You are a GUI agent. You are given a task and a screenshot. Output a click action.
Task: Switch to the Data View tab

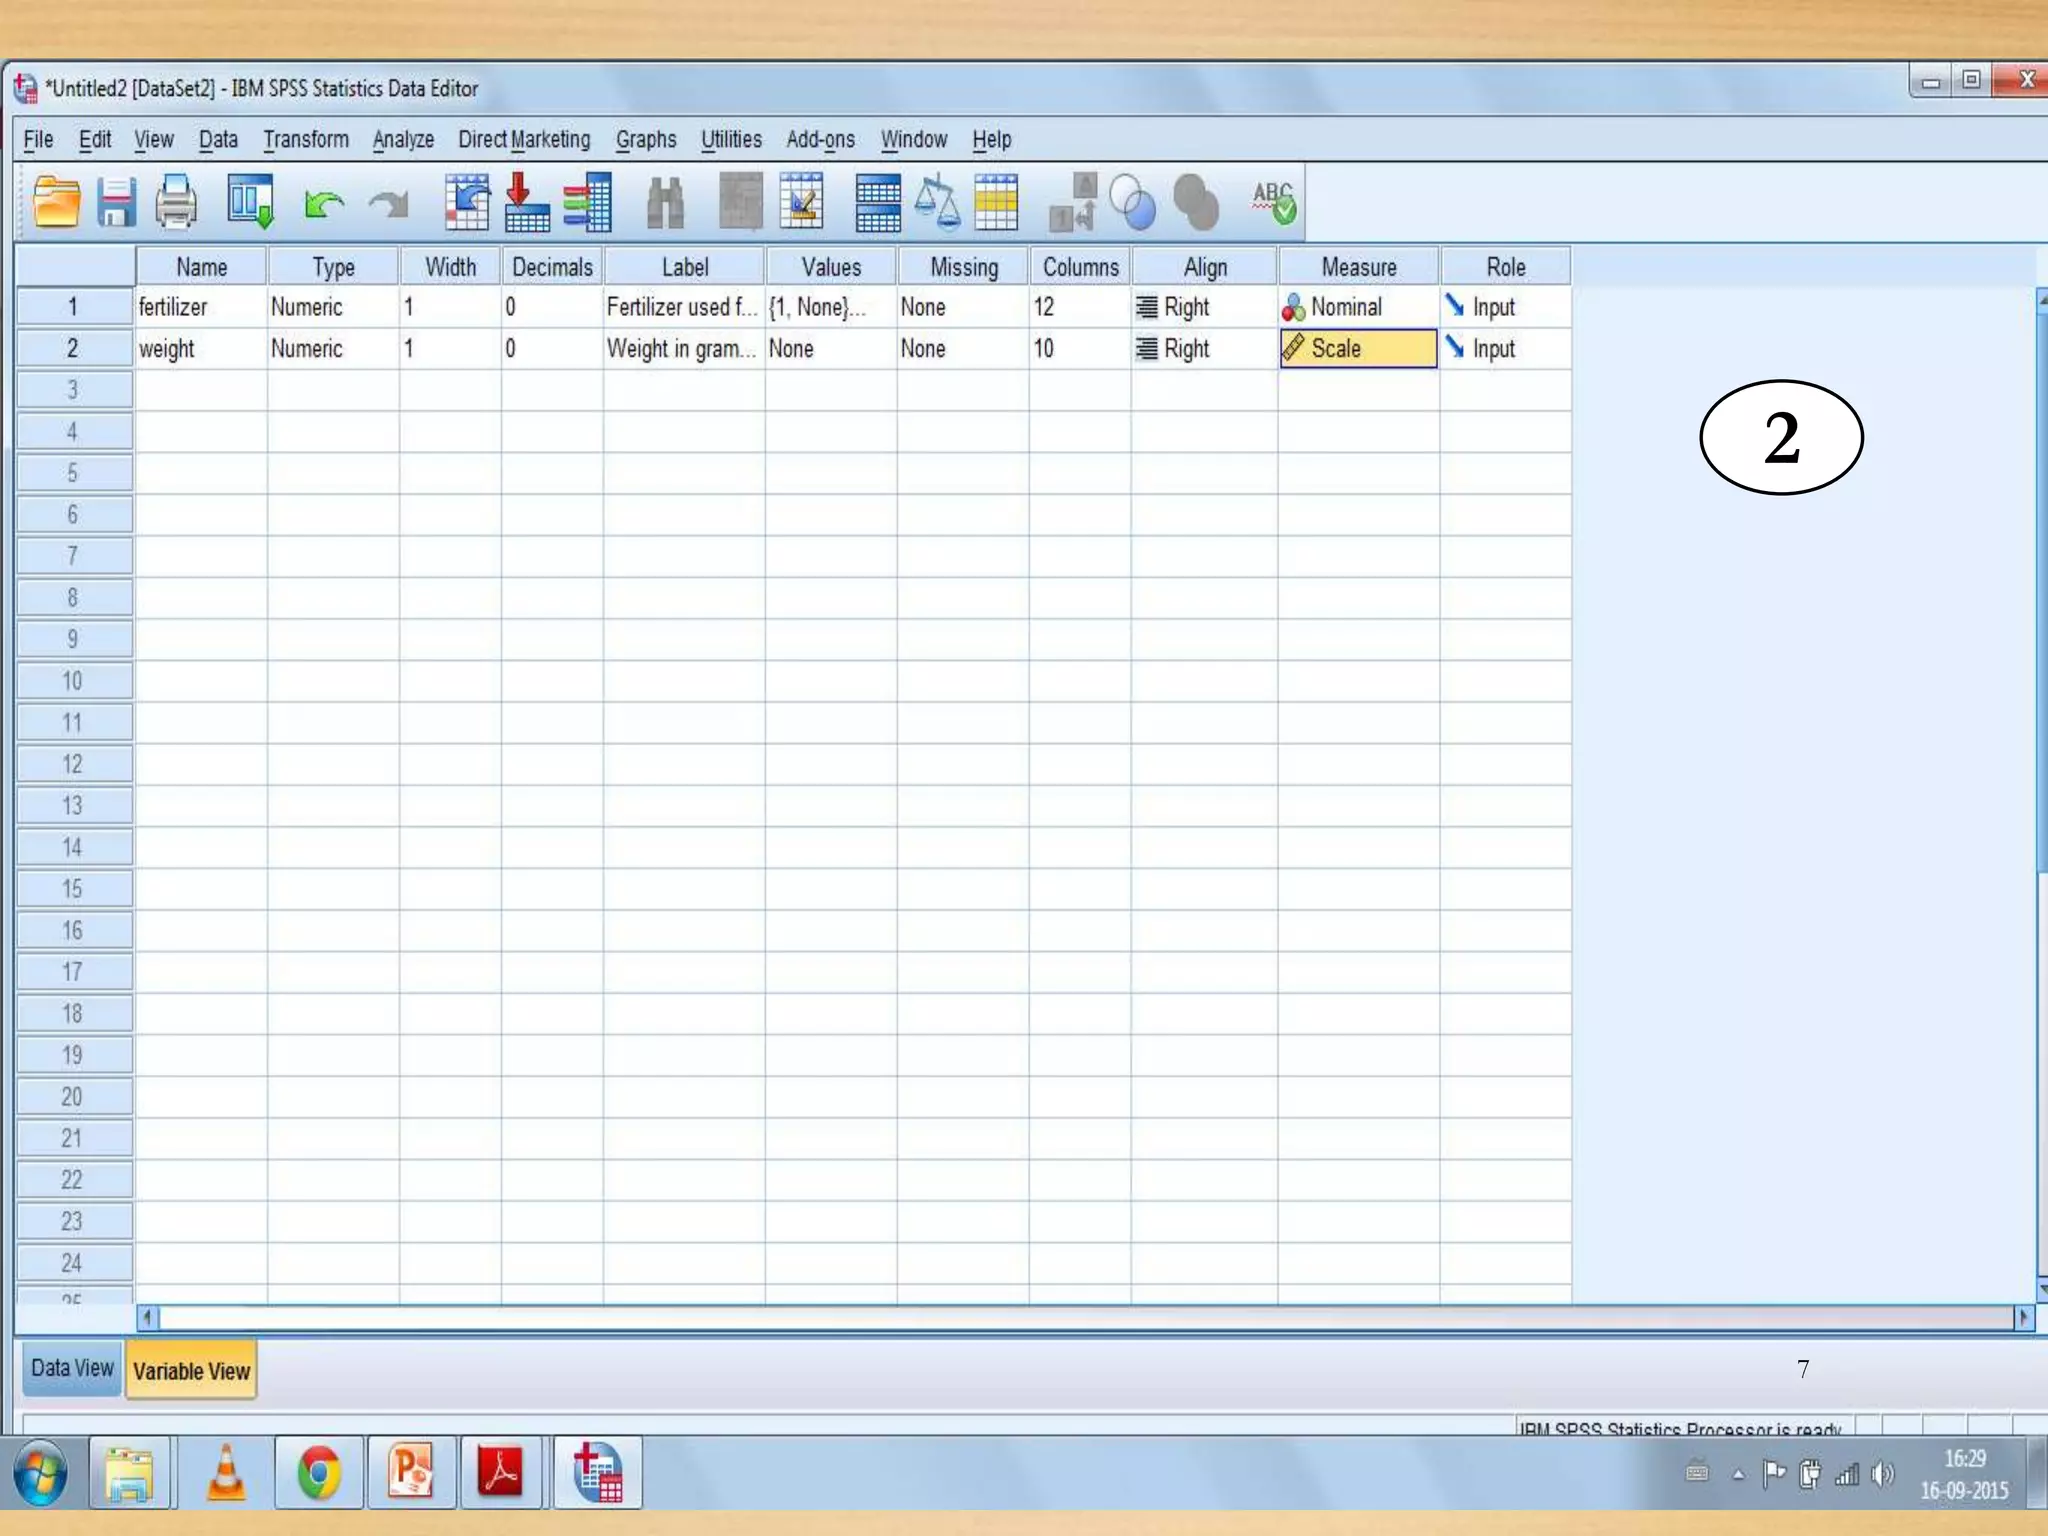(x=72, y=1368)
